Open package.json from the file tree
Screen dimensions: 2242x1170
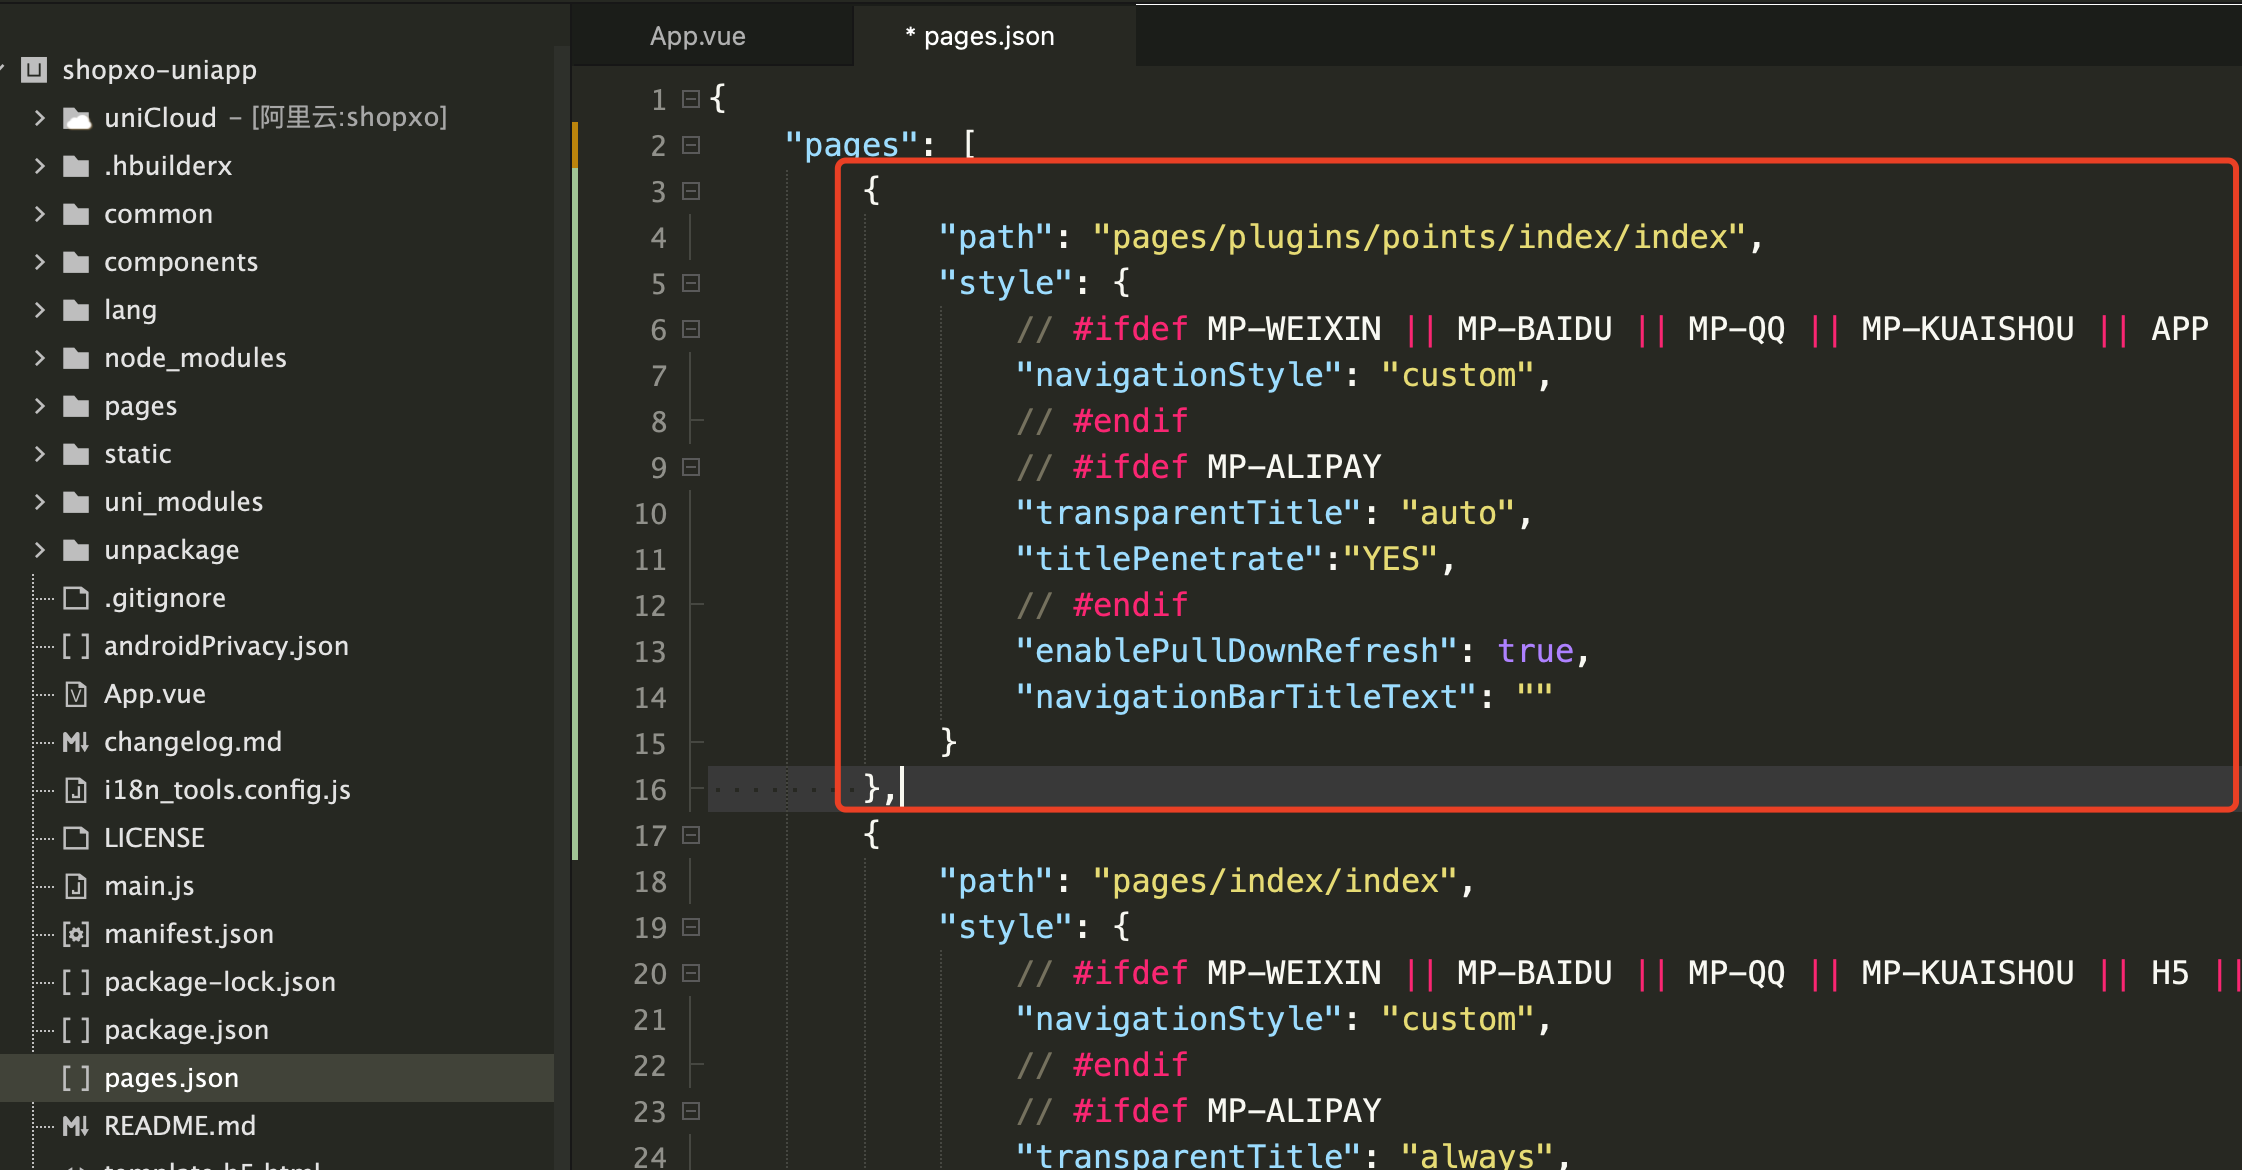pyautogui.click(x=186, y=1030)
